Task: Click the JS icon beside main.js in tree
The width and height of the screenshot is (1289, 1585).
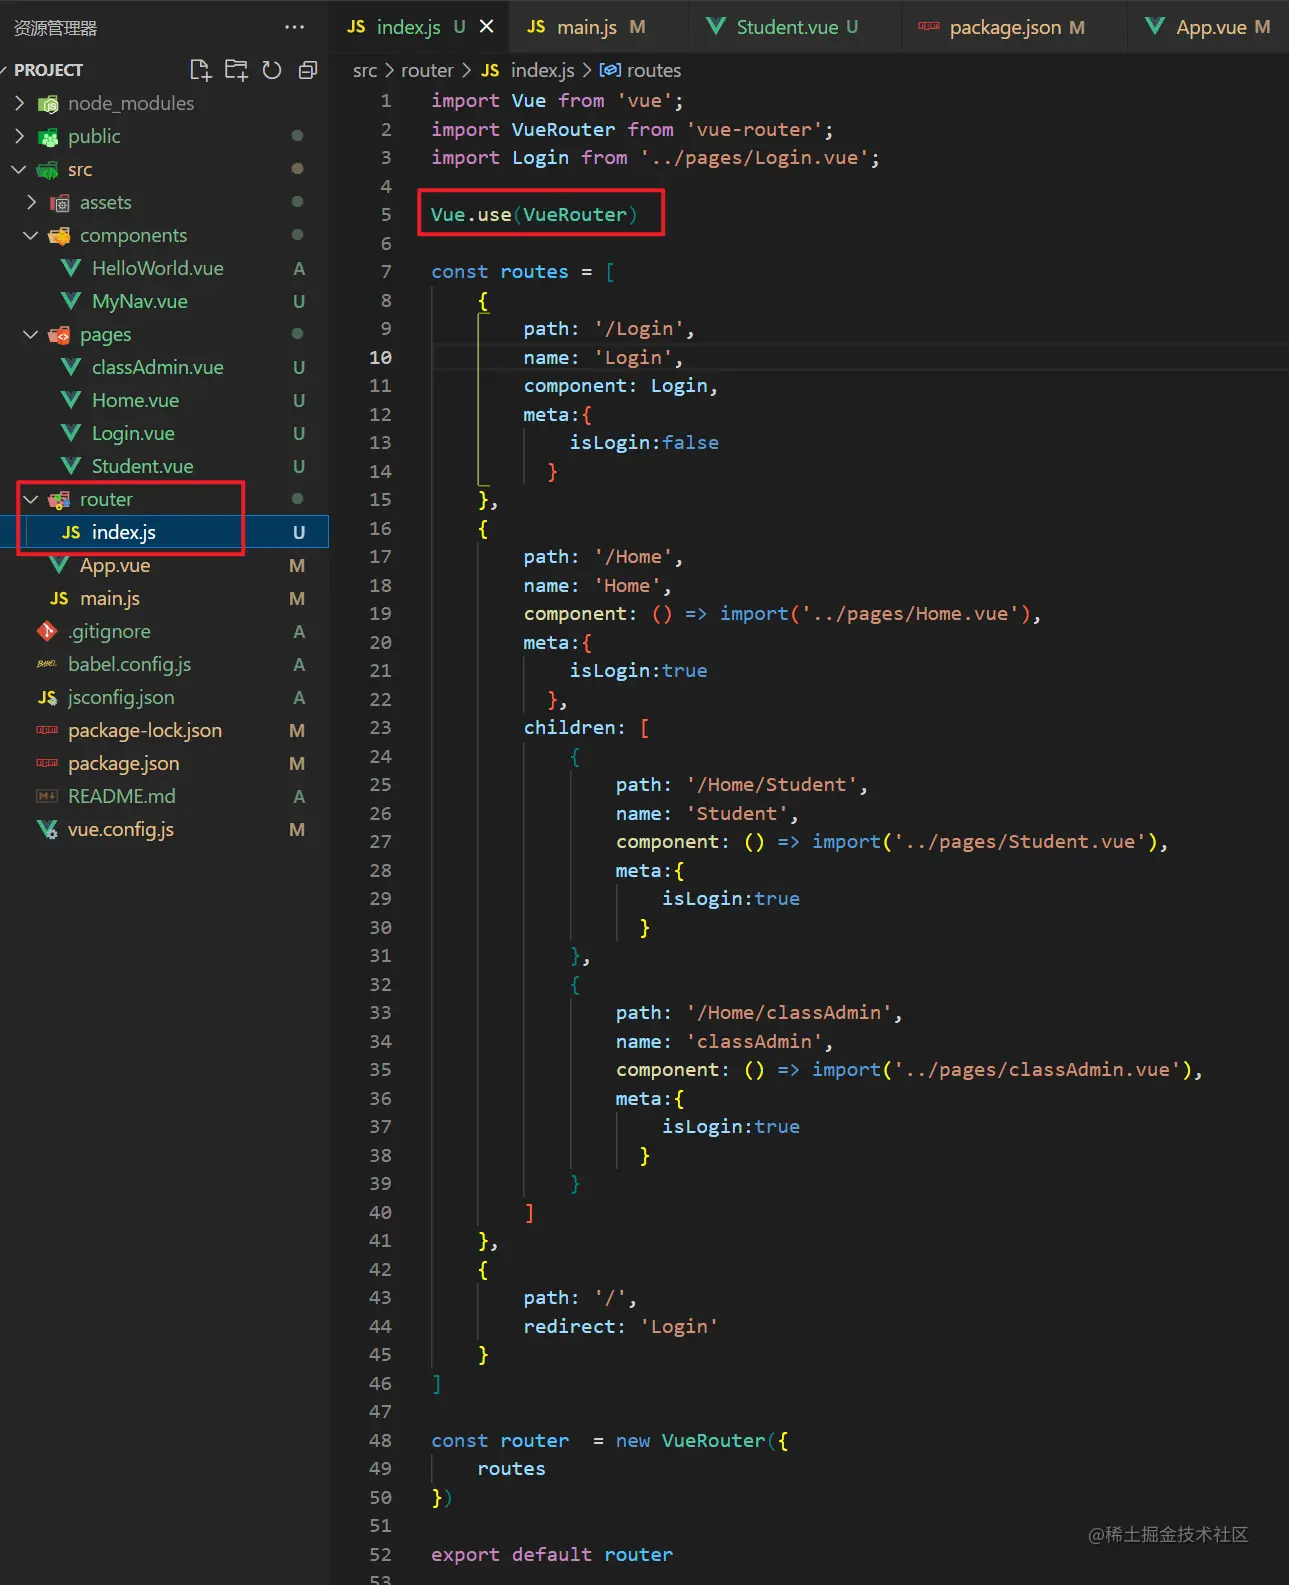Action: 59,598
